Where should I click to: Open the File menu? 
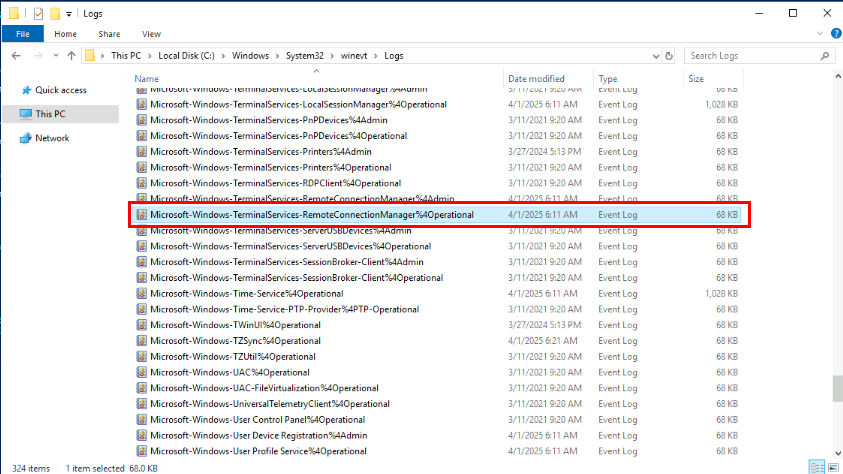23,34
